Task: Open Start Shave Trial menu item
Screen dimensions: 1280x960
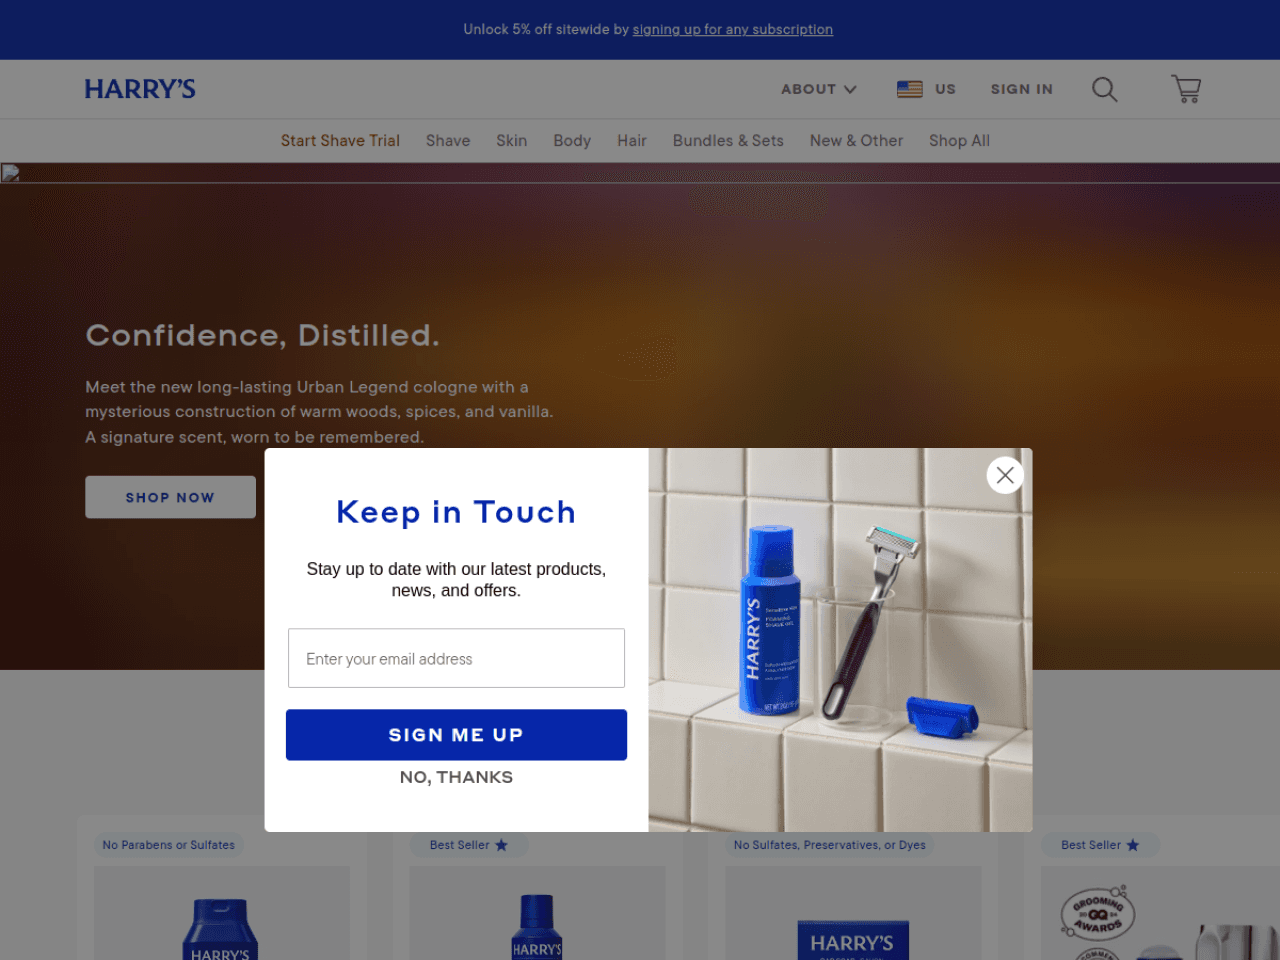Action: point(340,141)
